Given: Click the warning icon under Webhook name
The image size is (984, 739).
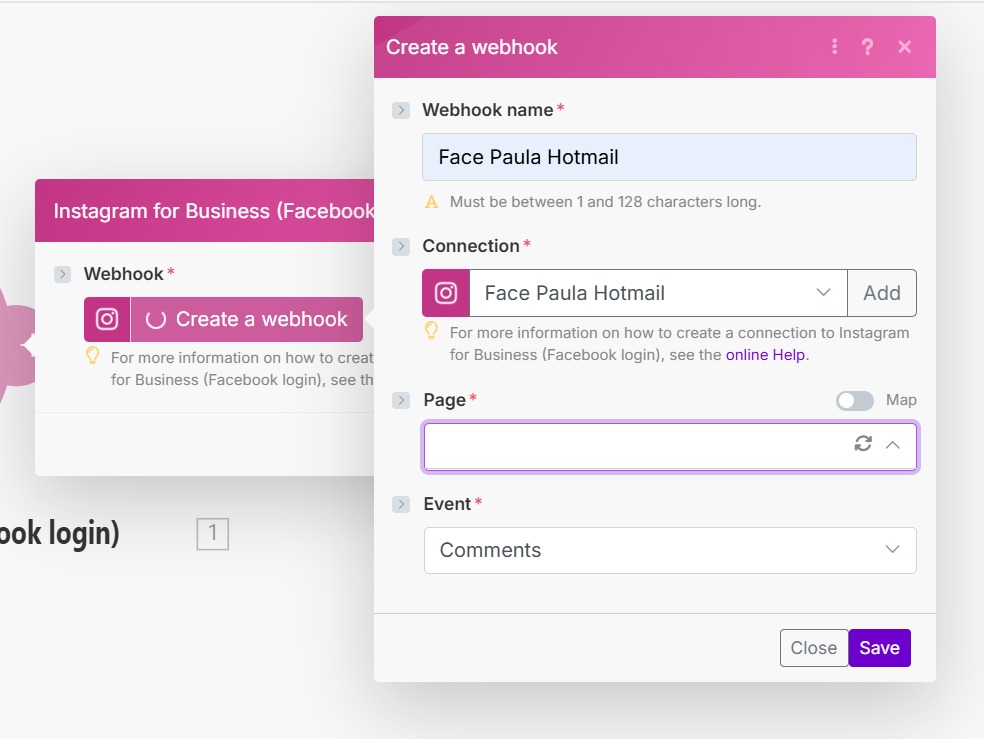Looking at the screenshot, I should tap(432, 202).
